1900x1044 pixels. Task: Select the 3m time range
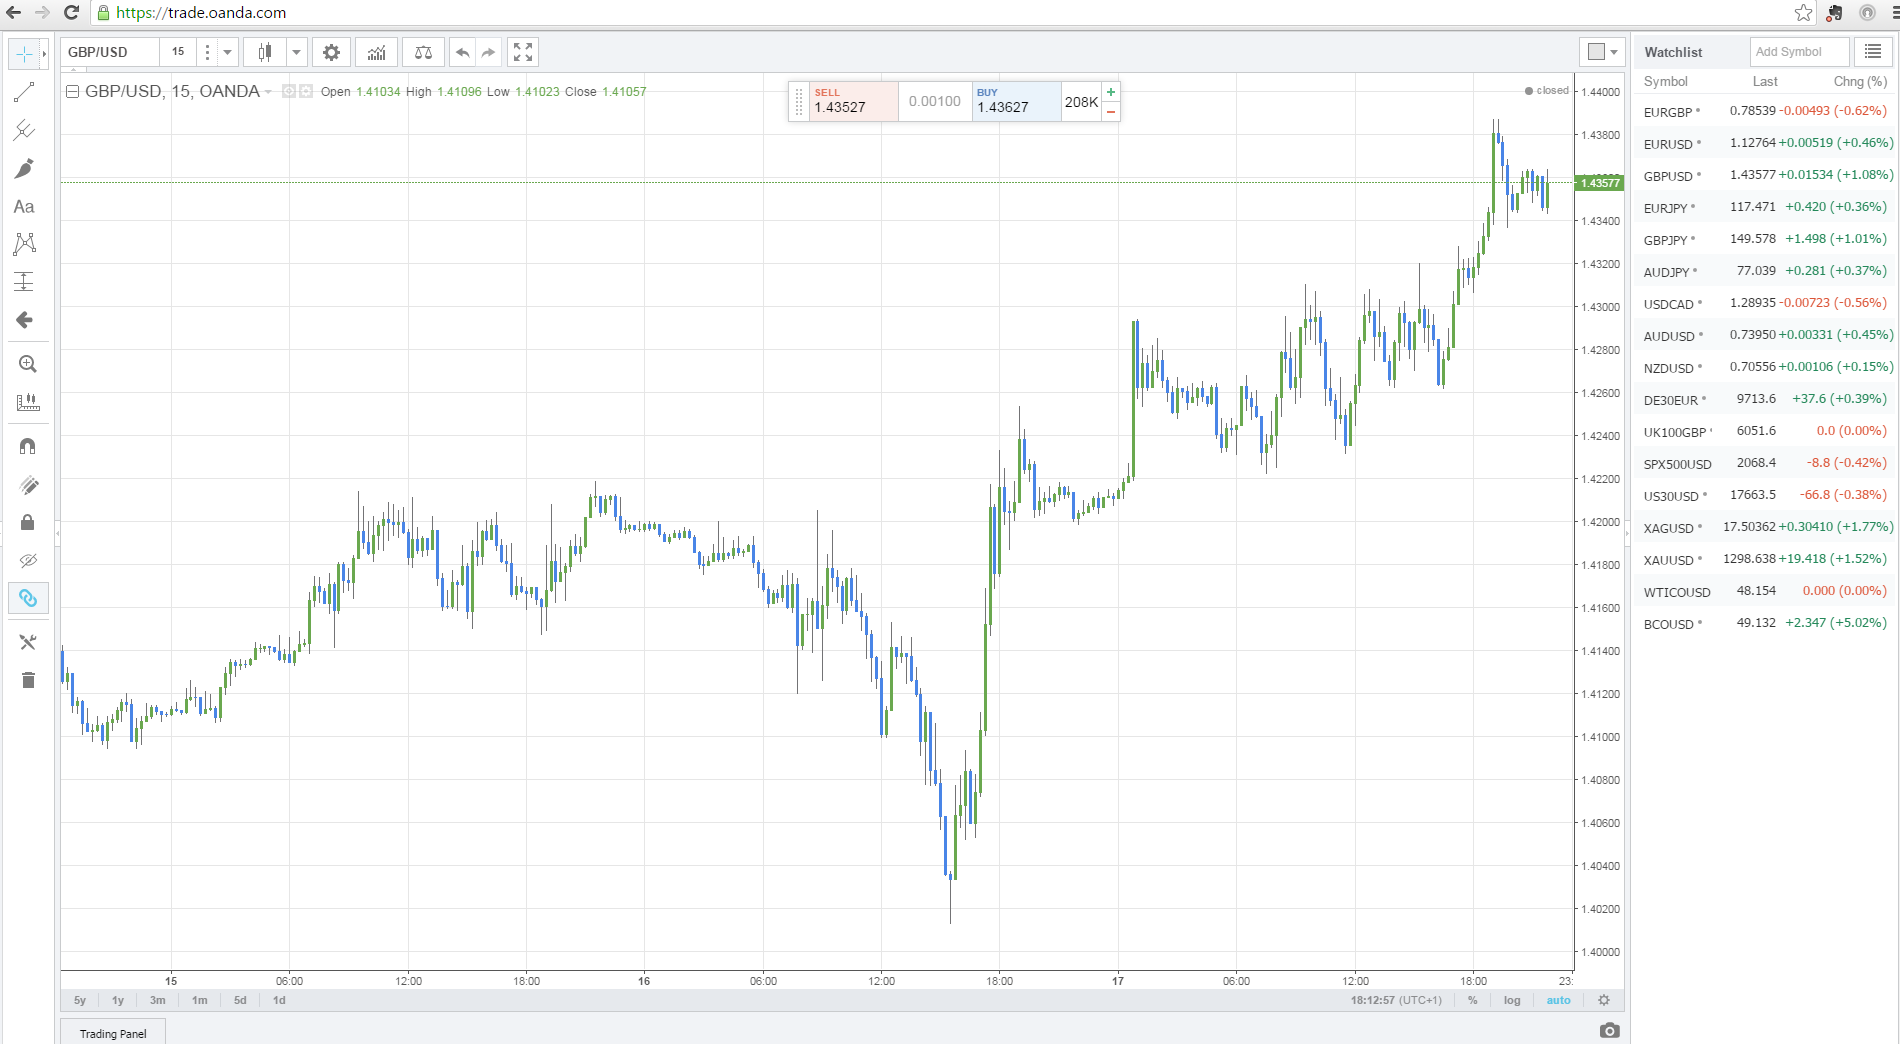pos(158,1000)
